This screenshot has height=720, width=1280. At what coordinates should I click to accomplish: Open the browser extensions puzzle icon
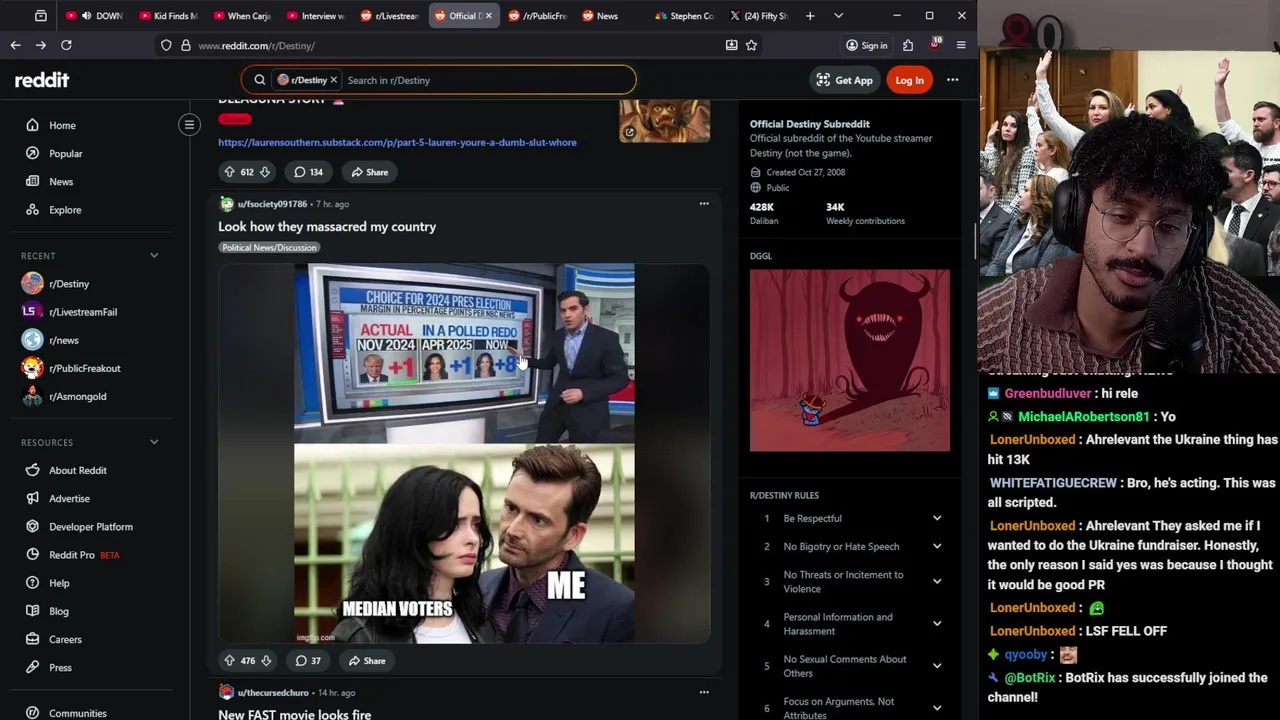click(x=908, y=45)
